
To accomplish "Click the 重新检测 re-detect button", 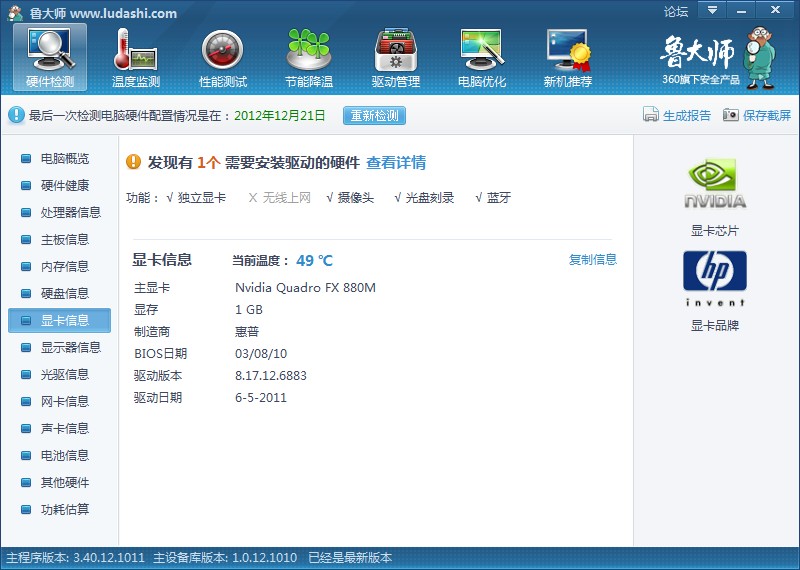I will [x=374, y=115].
